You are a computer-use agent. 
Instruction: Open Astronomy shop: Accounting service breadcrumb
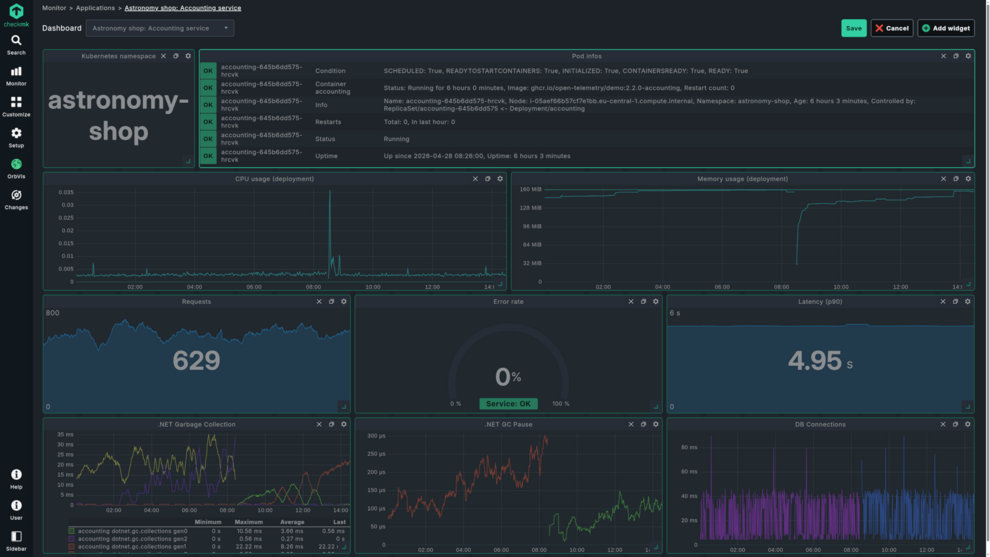[x=182, y=8]
